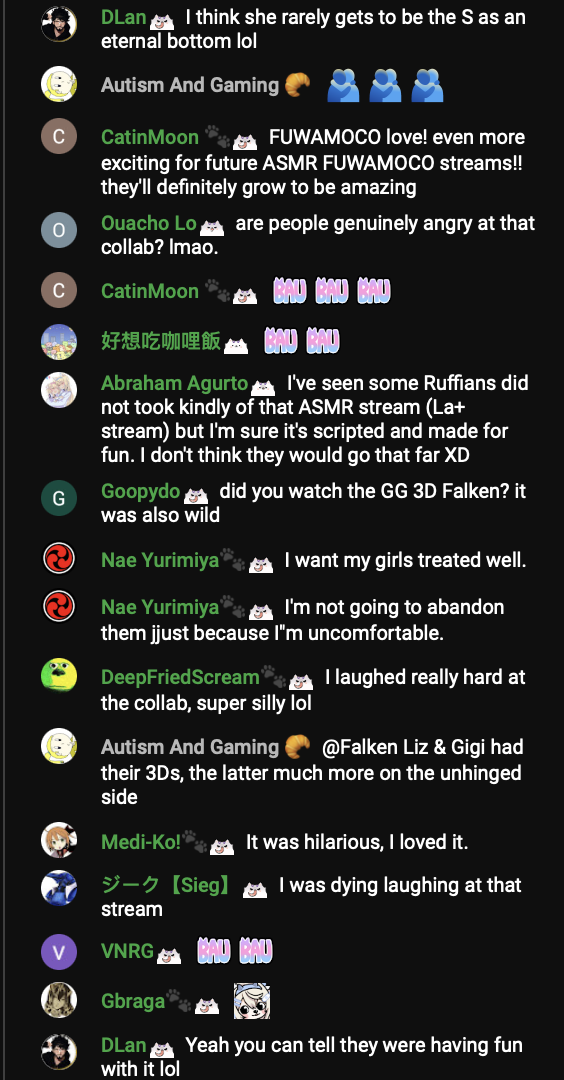
Task: Click a BAU emote in VNRG's message
Action: [x=213, y=951]
